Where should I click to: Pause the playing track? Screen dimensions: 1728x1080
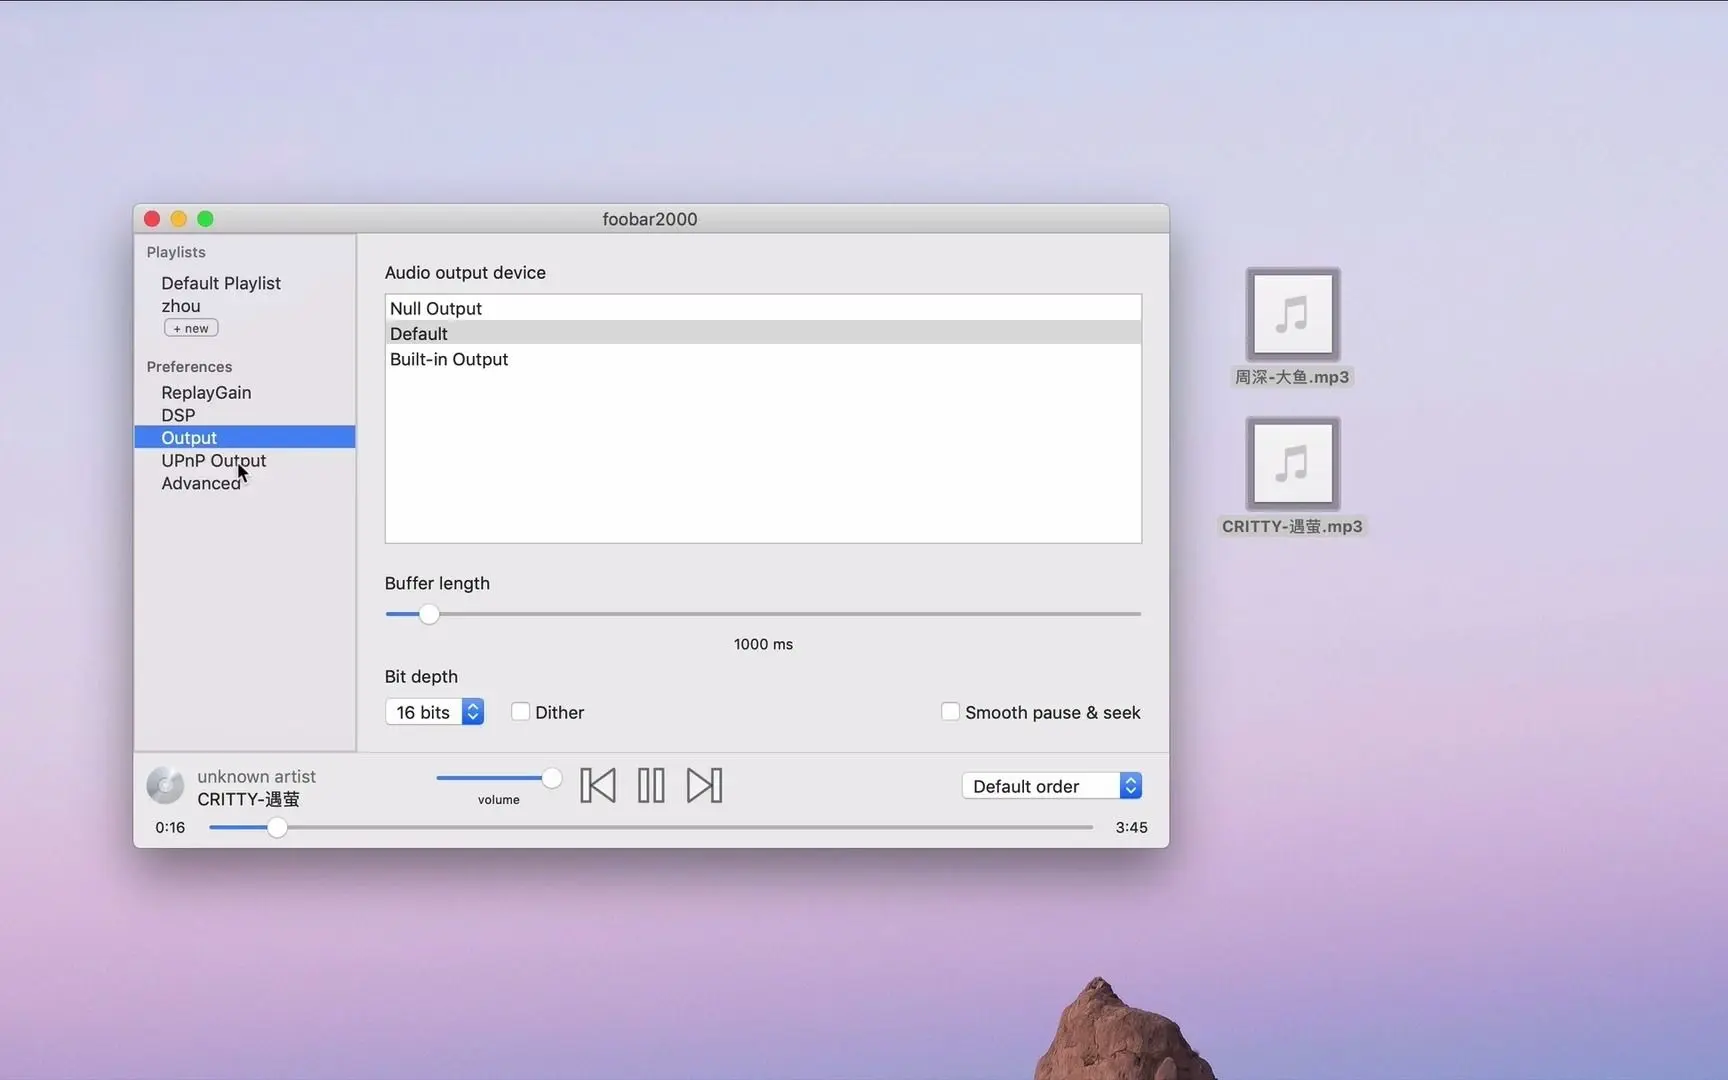(x=651, y=785)
